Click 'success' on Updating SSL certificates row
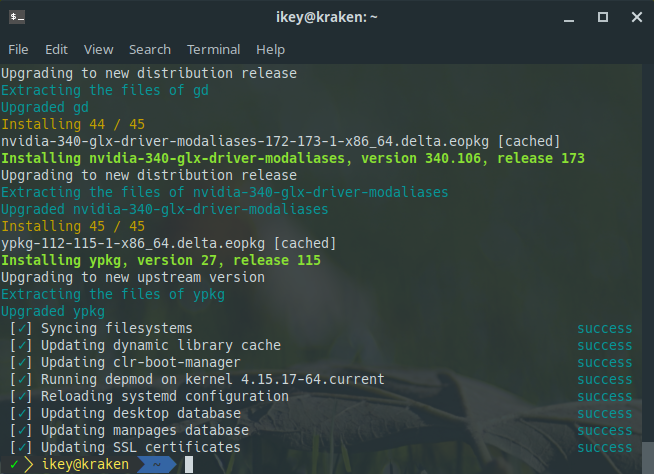654x474 pixels. pyautogui.click(x=605, y=448)
